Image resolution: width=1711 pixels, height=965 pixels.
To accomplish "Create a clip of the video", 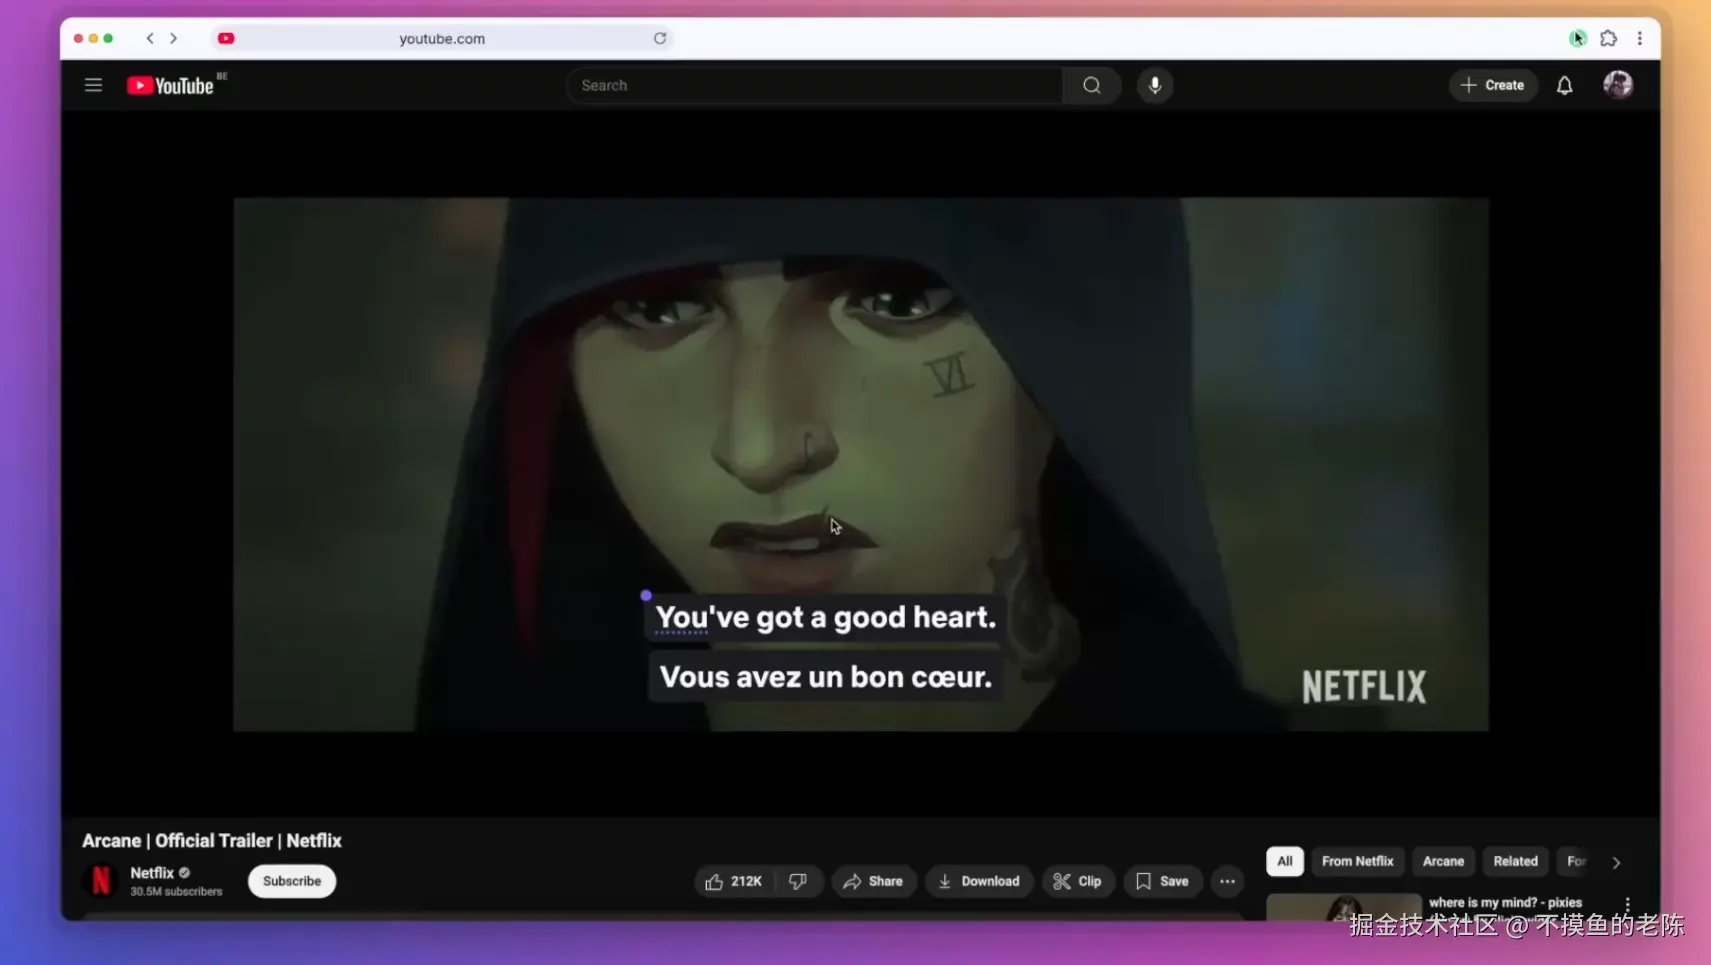I will 1078,881.
